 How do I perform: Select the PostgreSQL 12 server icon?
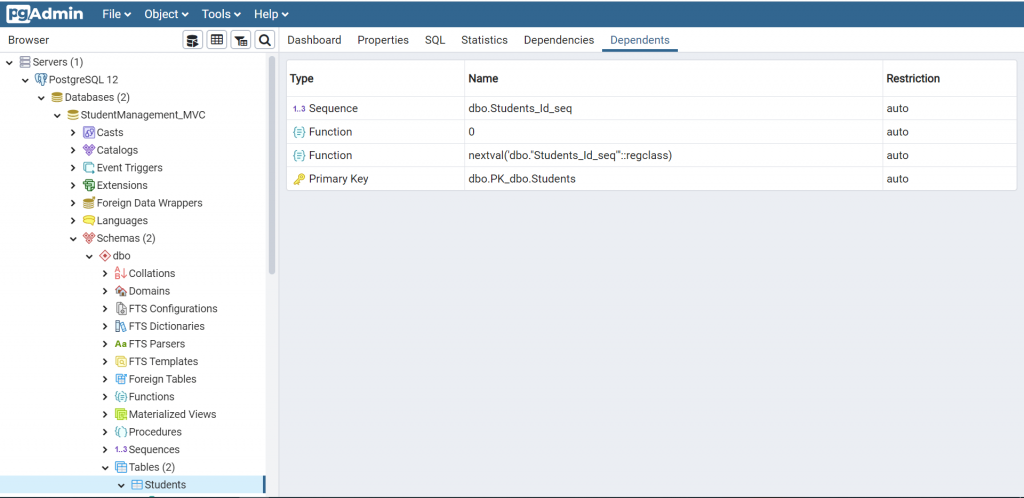pyautogui.click(x=41, y=80)
